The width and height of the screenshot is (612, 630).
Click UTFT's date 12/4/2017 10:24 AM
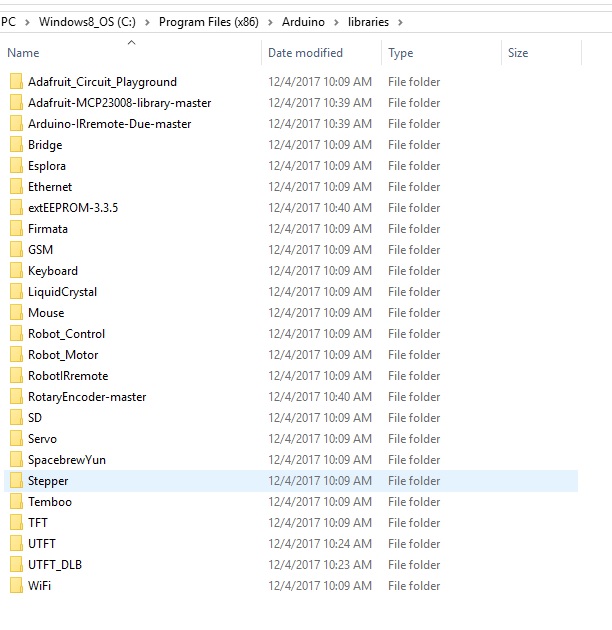click(320, 544)
